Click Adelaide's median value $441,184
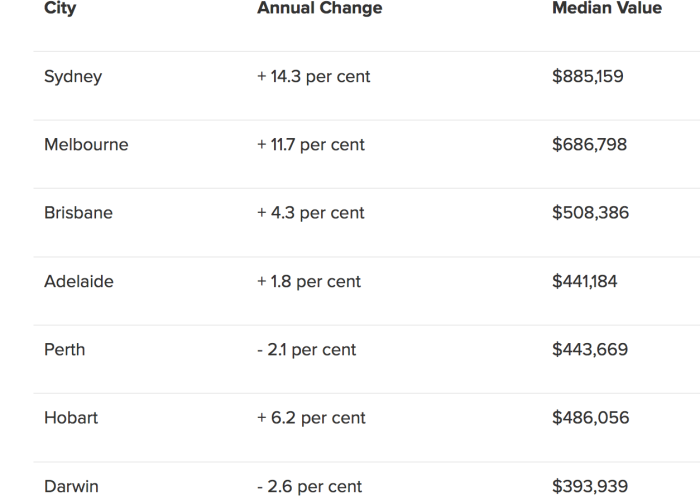This screenshot has height=500, width=700. (x=584, y=281)
